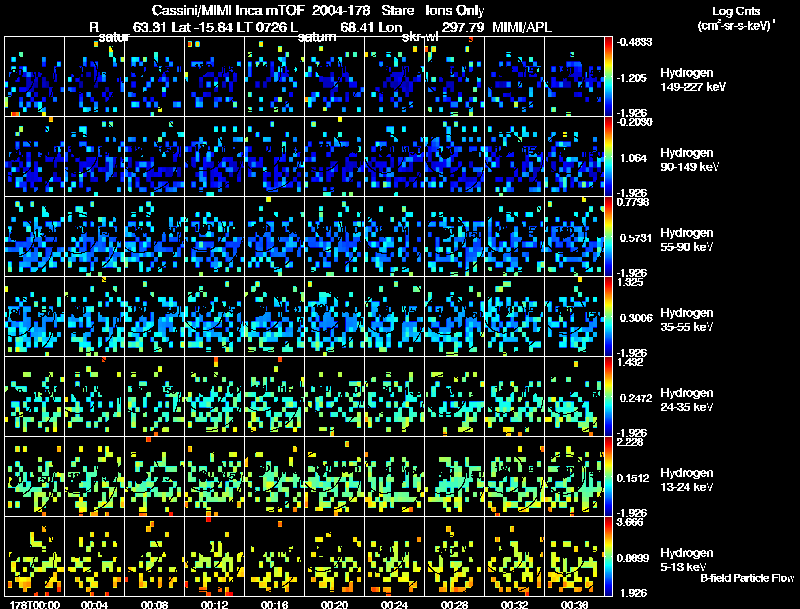Viewport: 800px width, 609px height.
Task: Select the 90-149 keV image at 00:16
Action: 274,156
